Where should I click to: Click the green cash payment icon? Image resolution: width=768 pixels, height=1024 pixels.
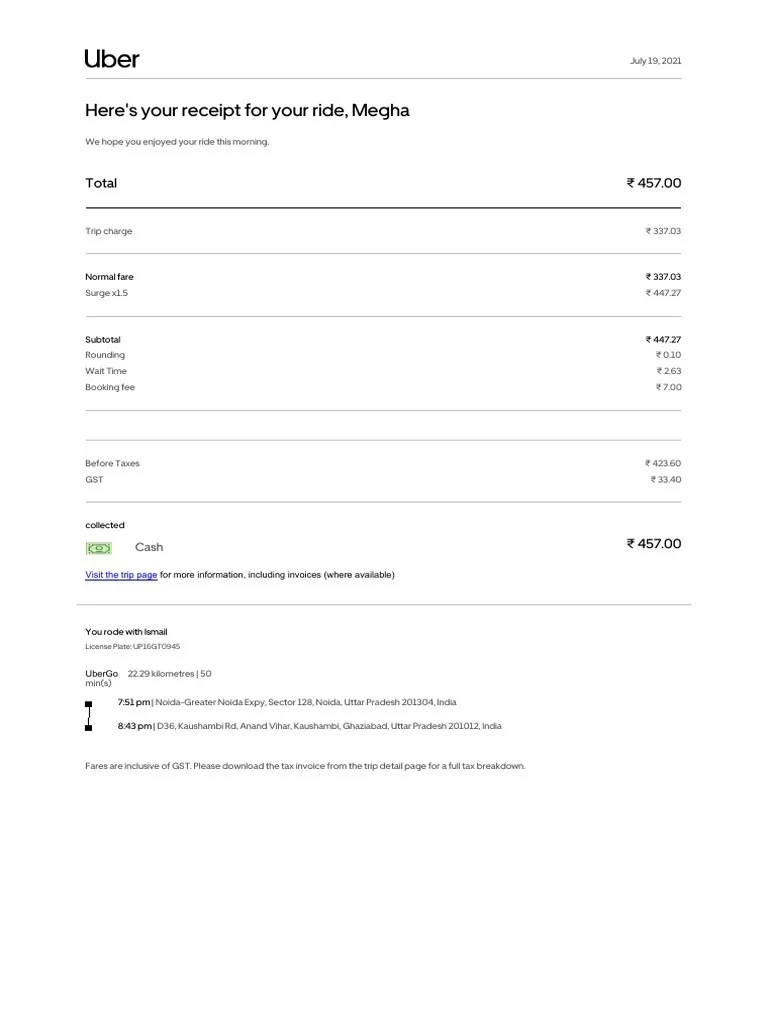click(x=99, y=548)
